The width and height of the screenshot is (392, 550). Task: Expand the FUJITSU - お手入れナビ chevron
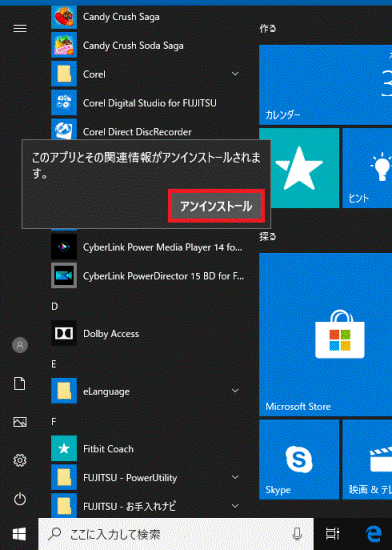[x=235, y=506]
